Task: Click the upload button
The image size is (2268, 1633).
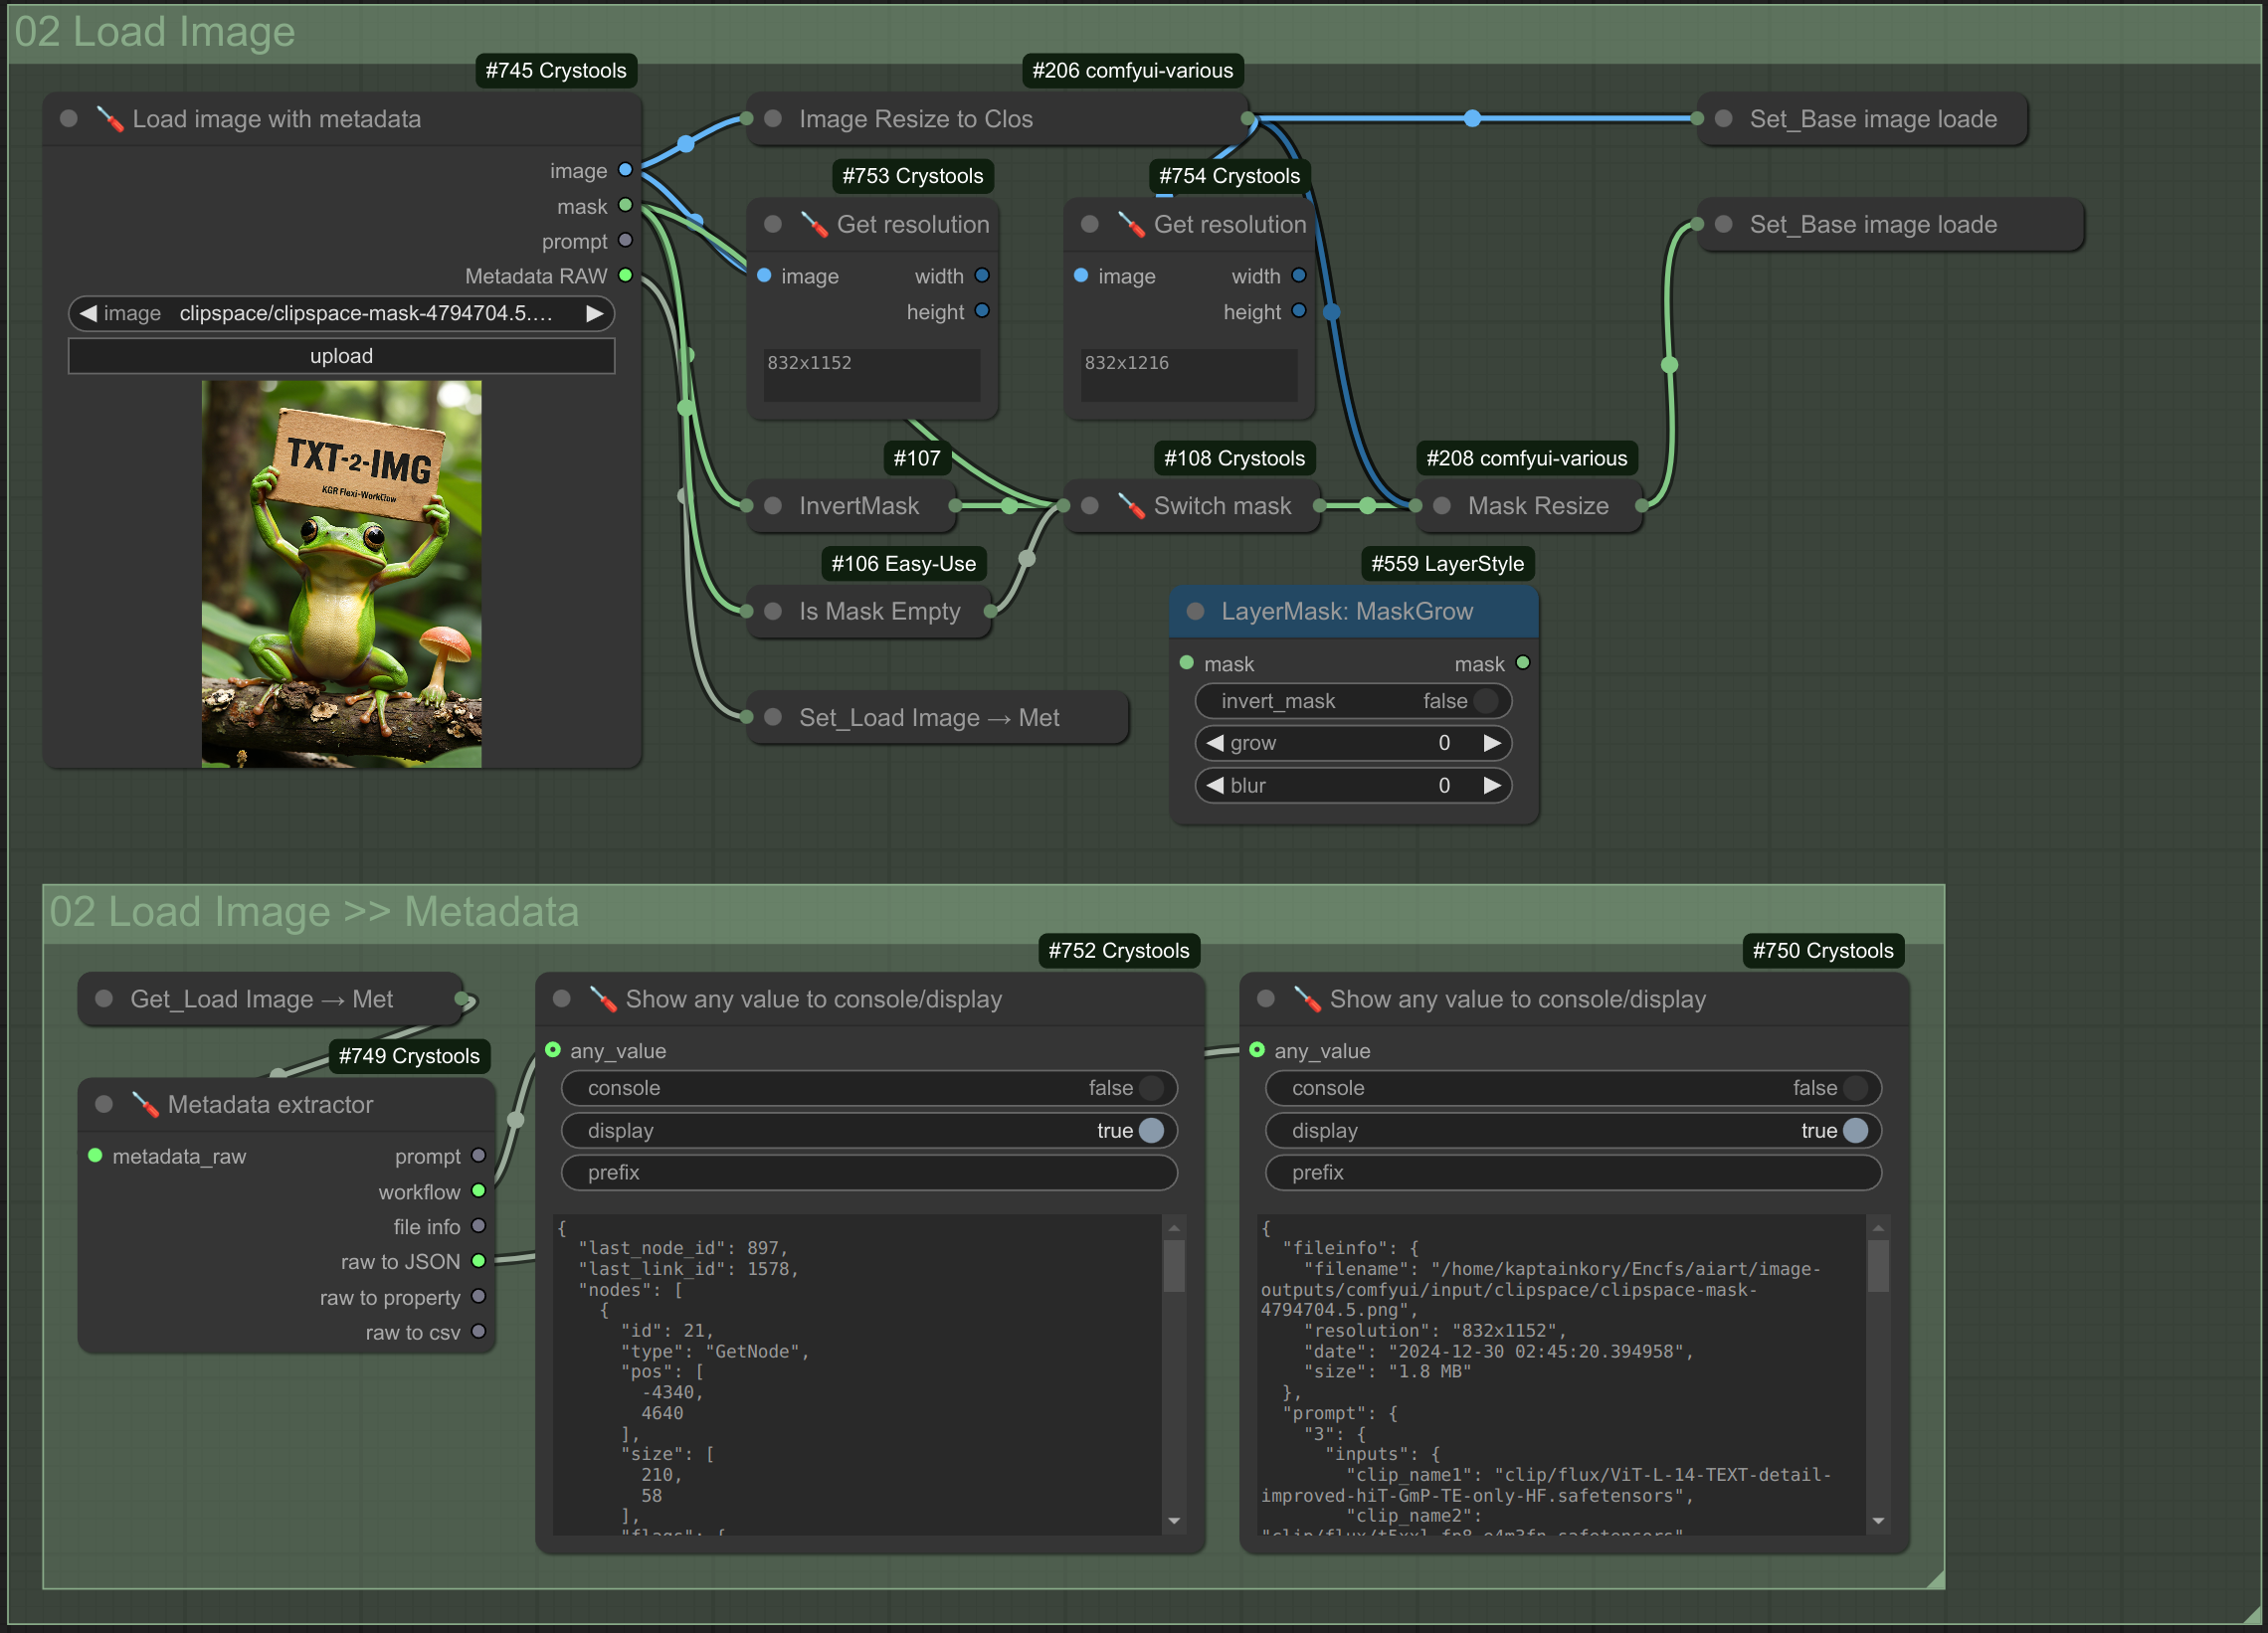Action: coord(341,356)
